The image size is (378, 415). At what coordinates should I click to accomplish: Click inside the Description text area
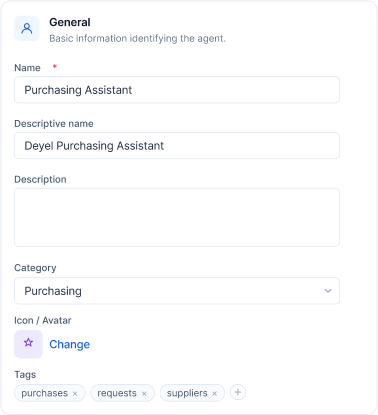(x=177, y=217)
